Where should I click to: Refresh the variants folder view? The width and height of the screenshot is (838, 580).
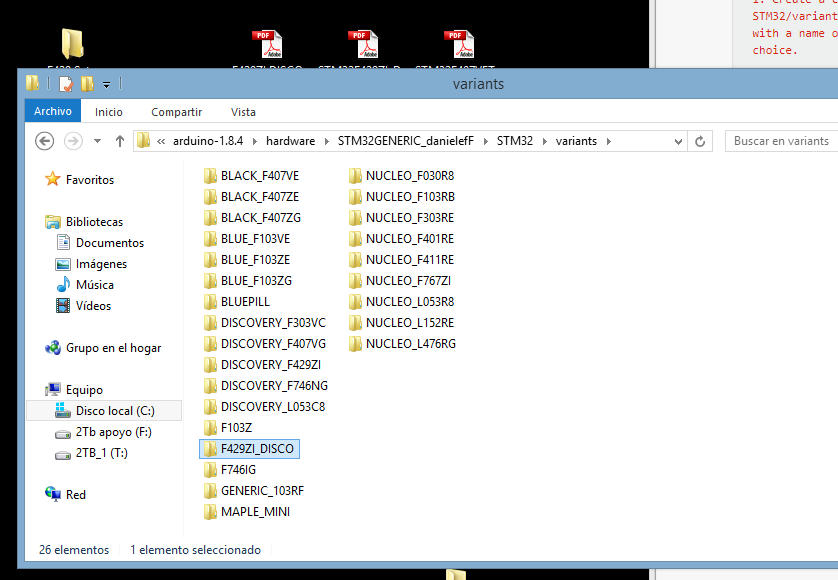coord(700,141)
